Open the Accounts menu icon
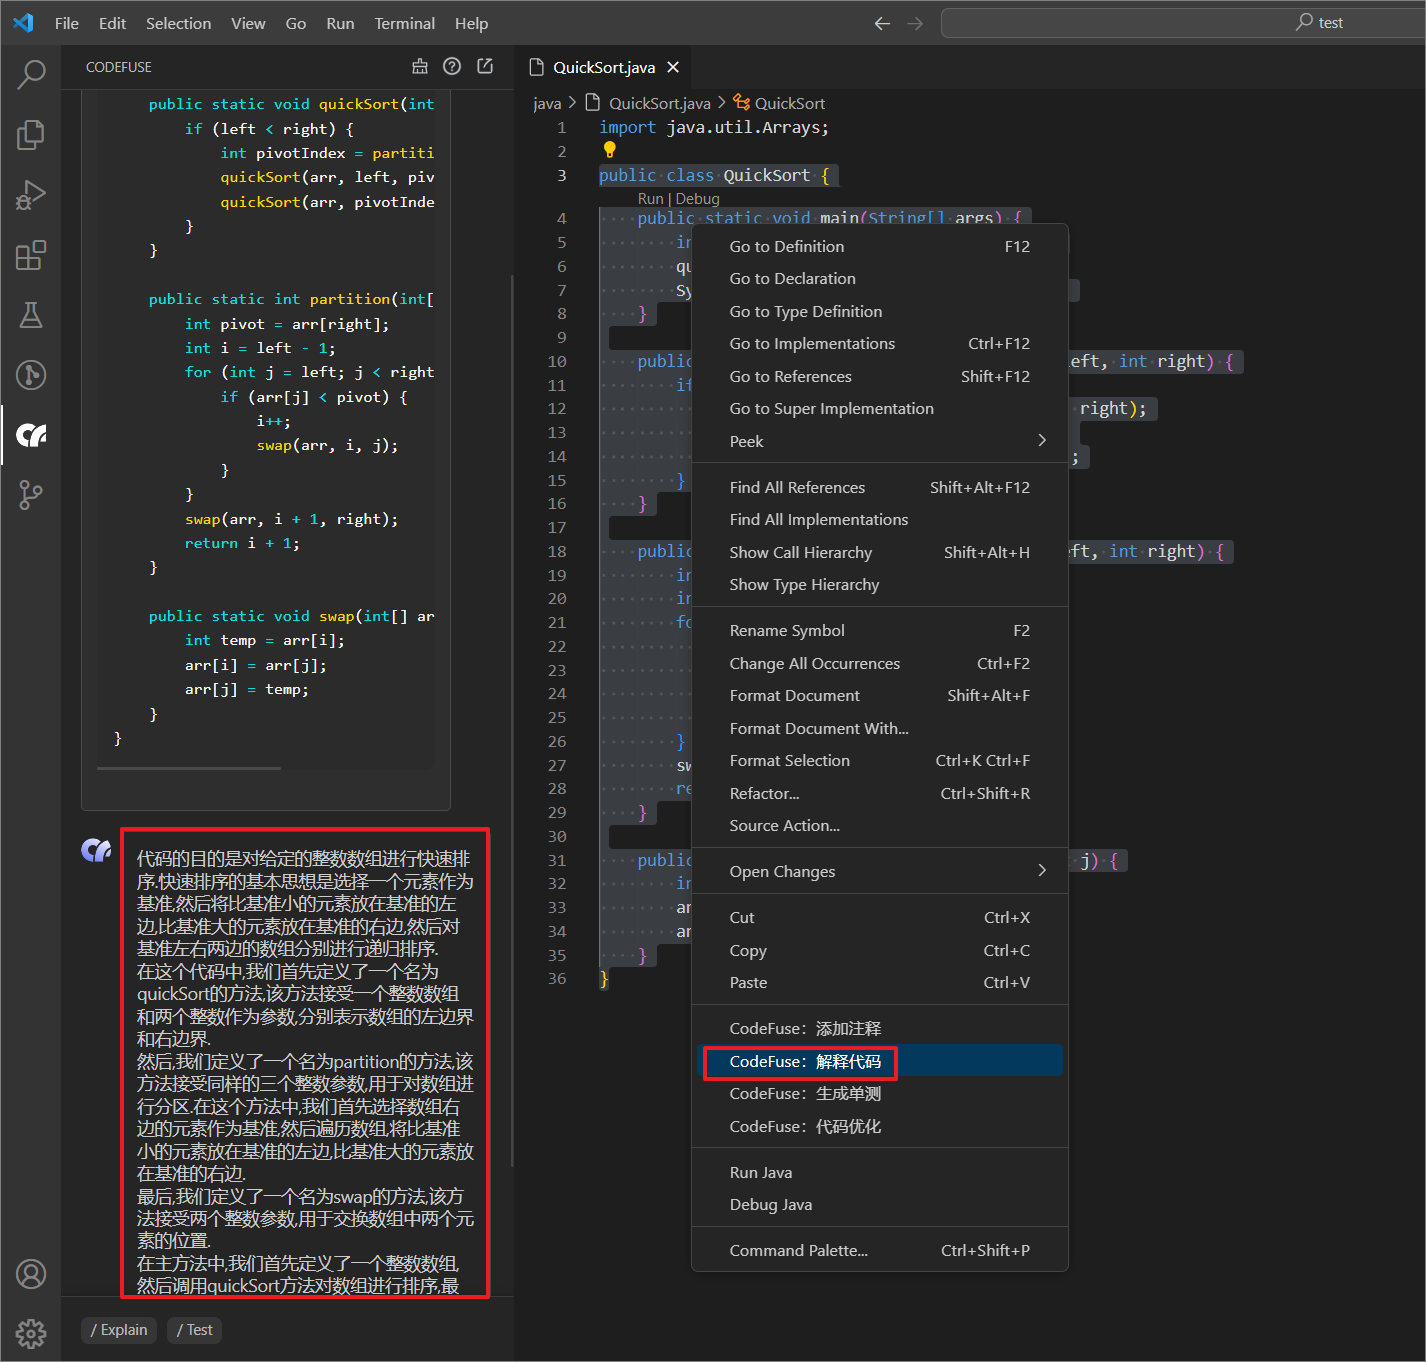The image size is (1426, 1362). [x=31, y=1274]
